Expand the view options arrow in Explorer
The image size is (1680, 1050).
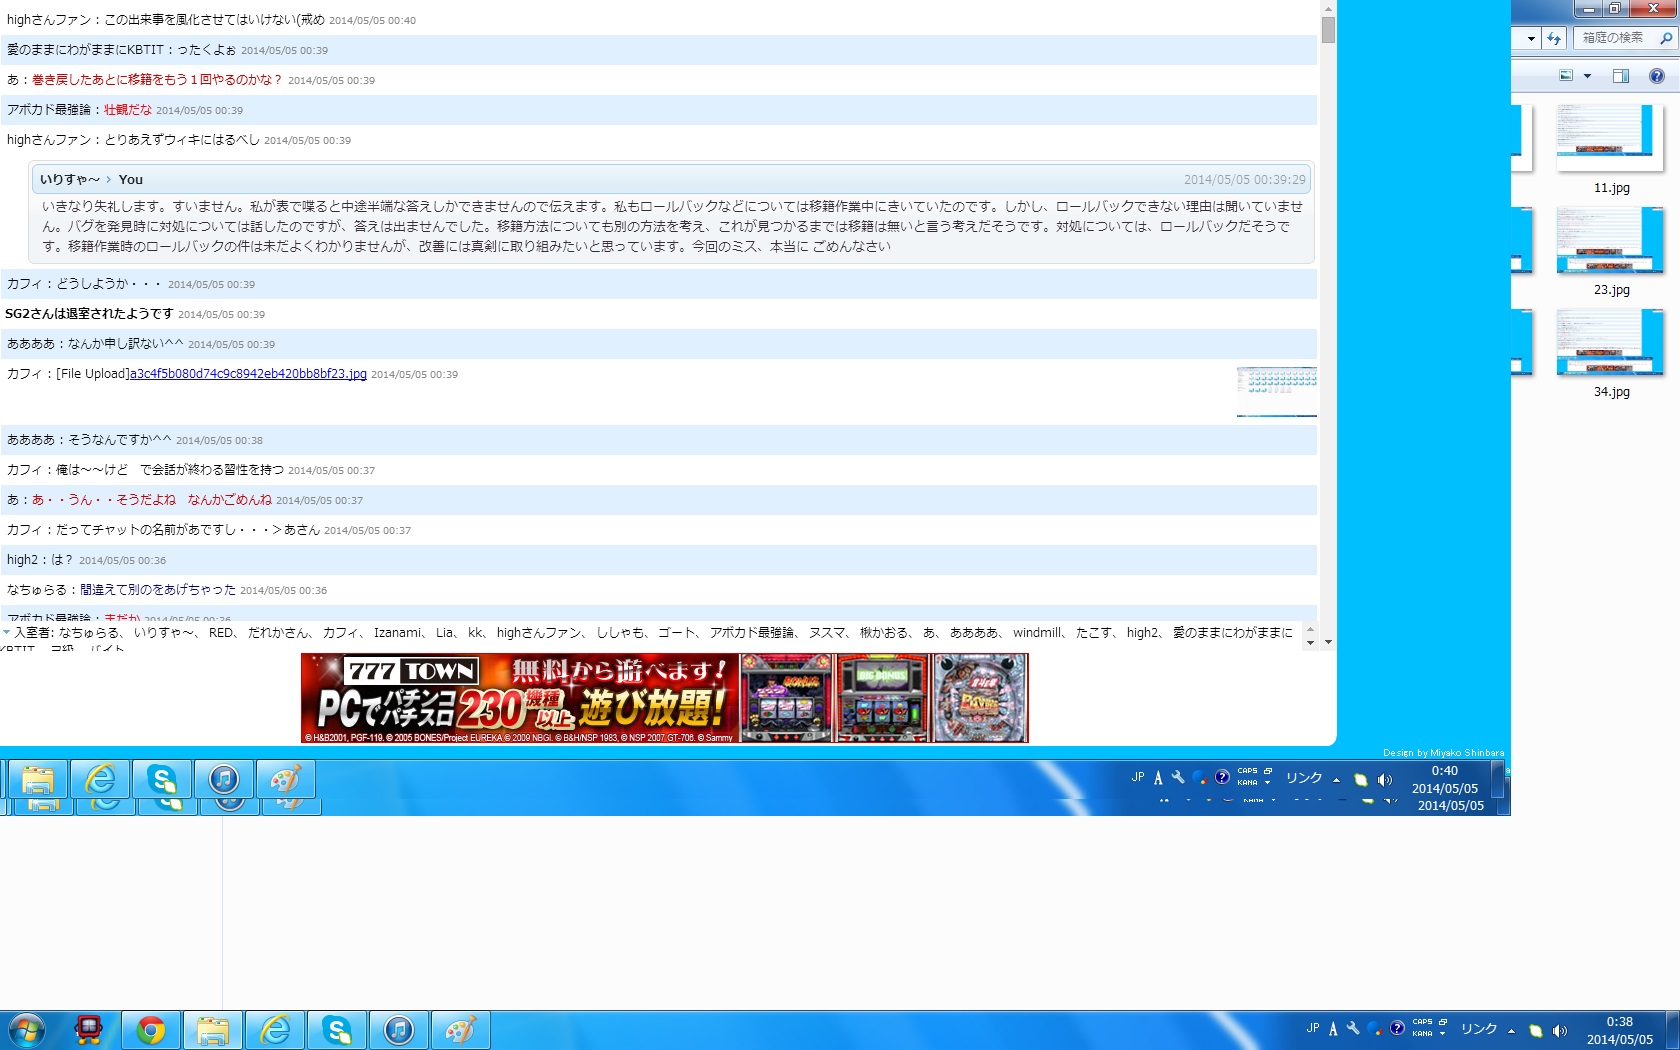click(1587, 76)
